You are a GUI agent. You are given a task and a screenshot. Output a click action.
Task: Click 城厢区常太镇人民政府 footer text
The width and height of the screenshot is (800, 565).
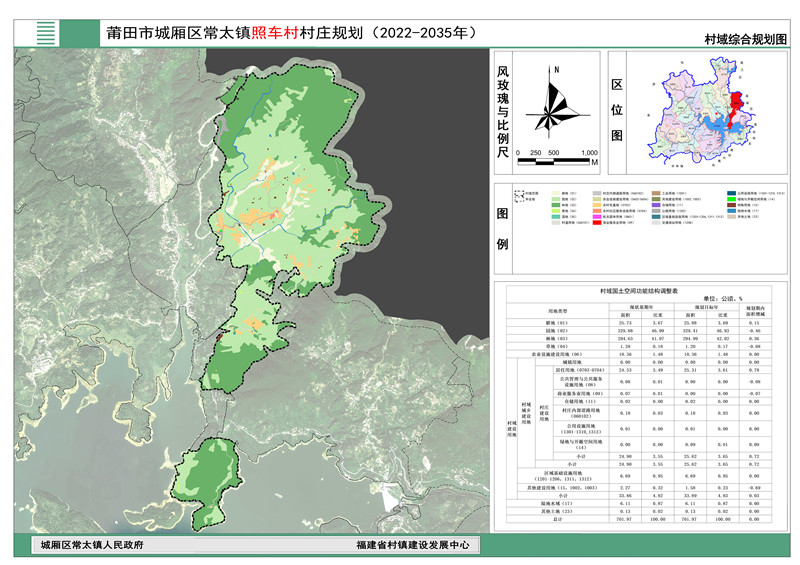point(92,546)
